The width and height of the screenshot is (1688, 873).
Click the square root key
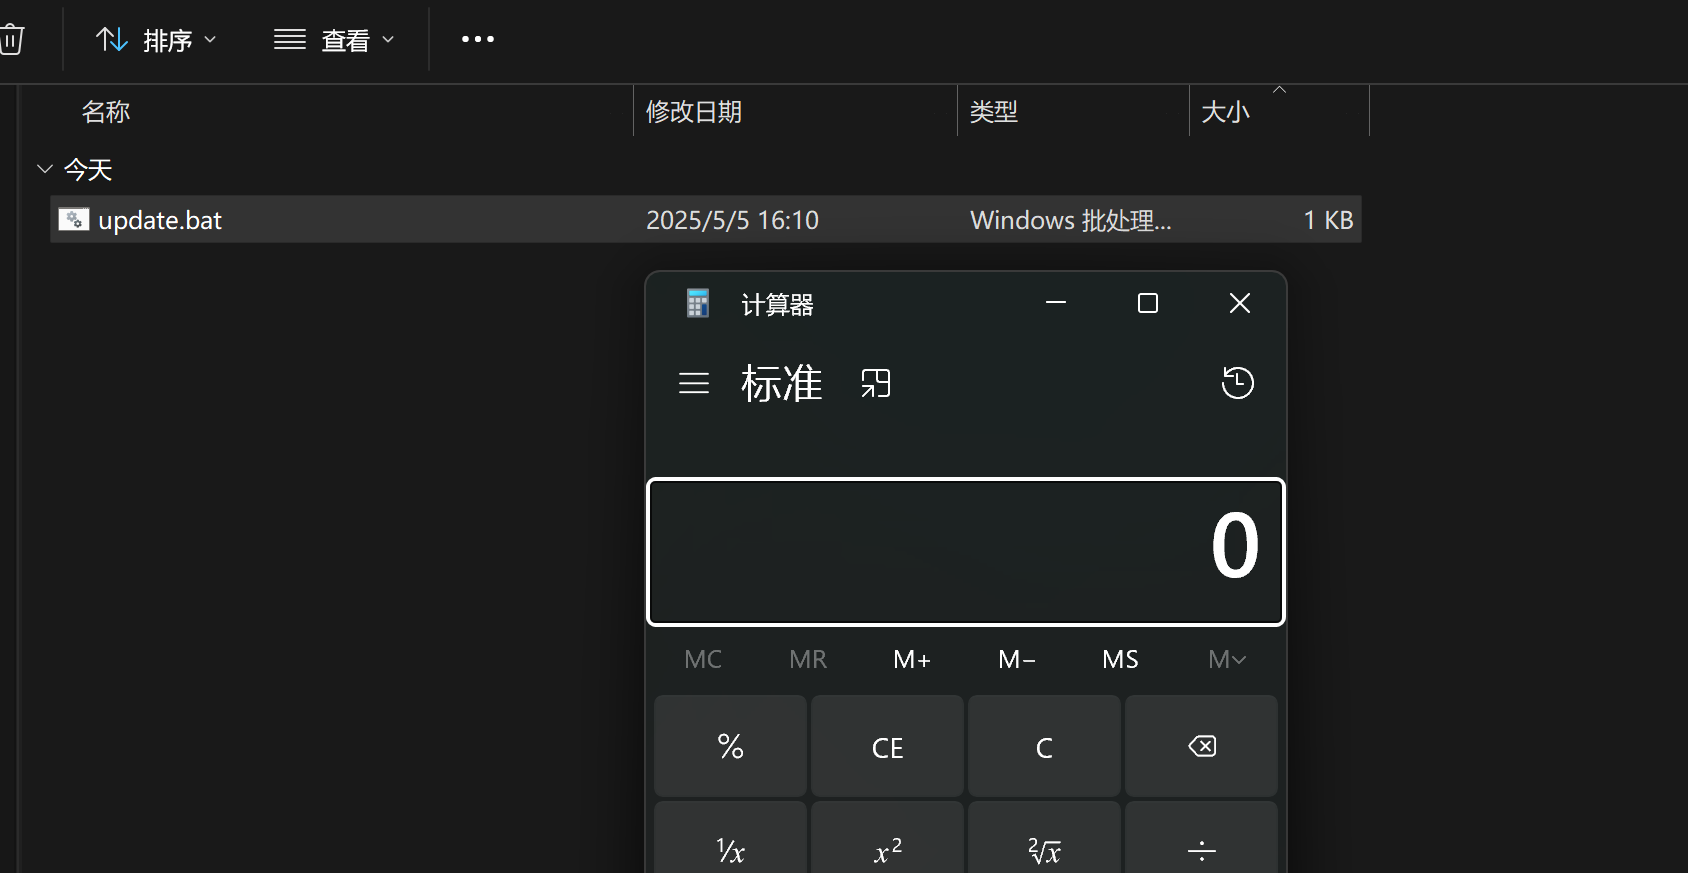1045,838
